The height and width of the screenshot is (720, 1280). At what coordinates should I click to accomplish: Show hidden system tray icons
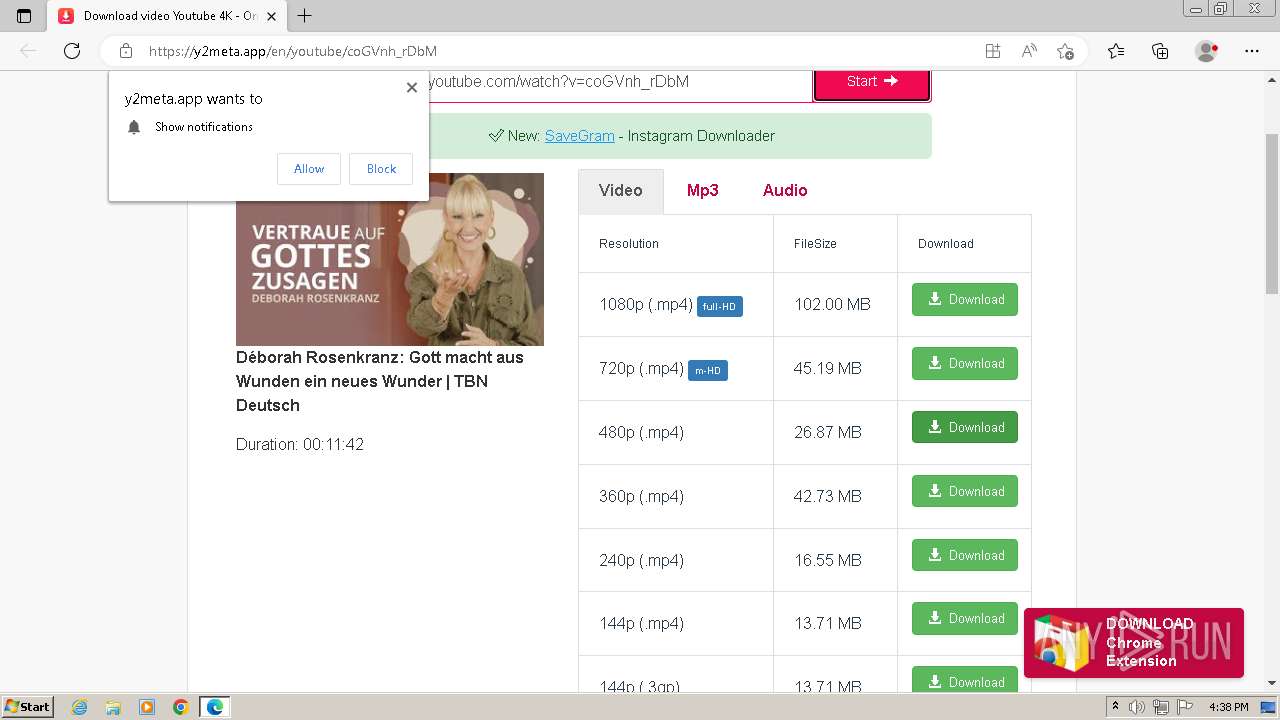(x=1116, y=707)
